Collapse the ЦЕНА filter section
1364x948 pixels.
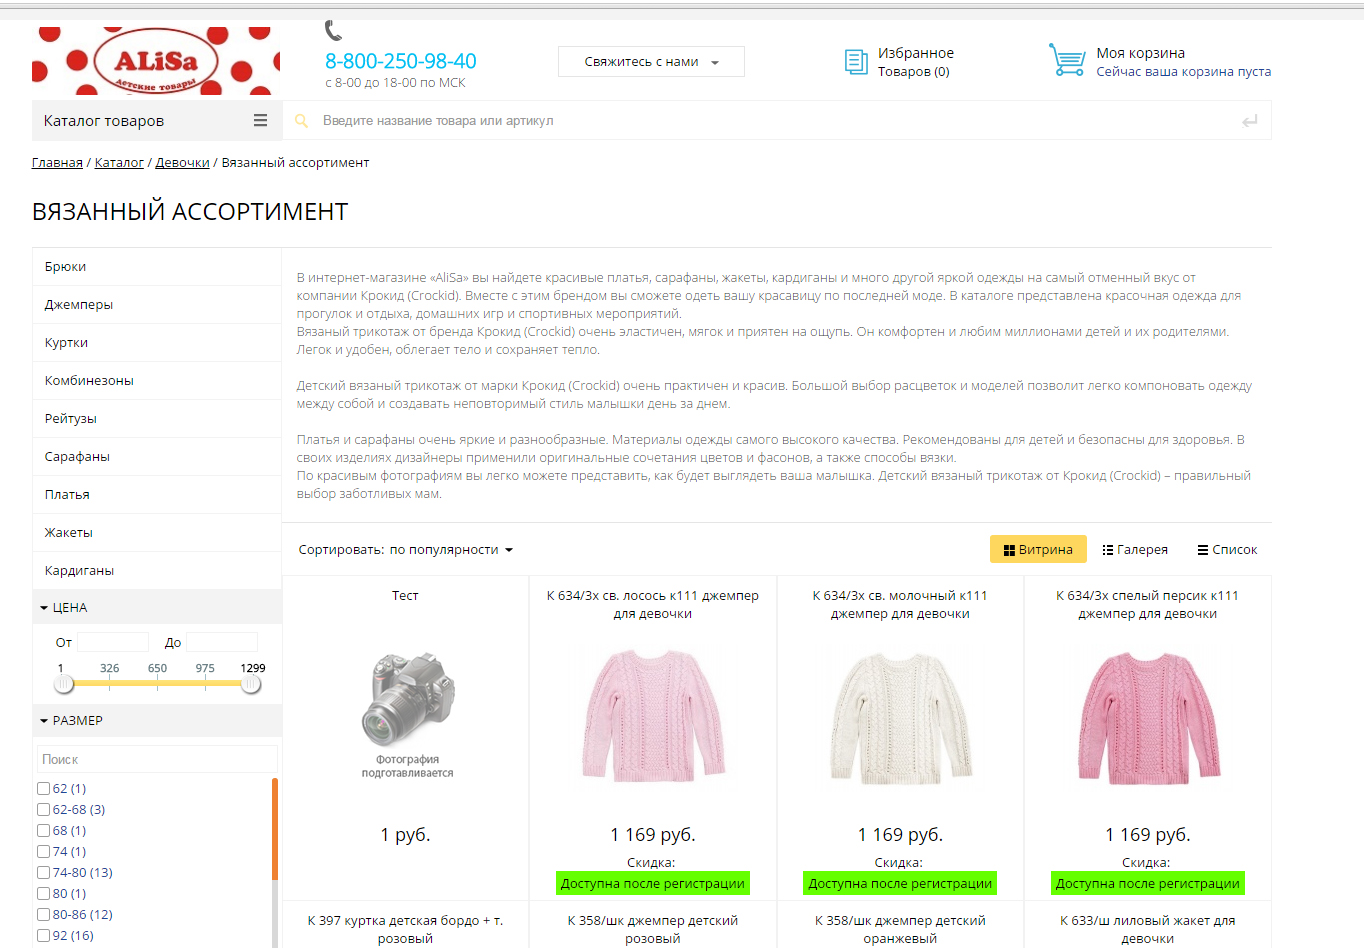tap(64, 608)
